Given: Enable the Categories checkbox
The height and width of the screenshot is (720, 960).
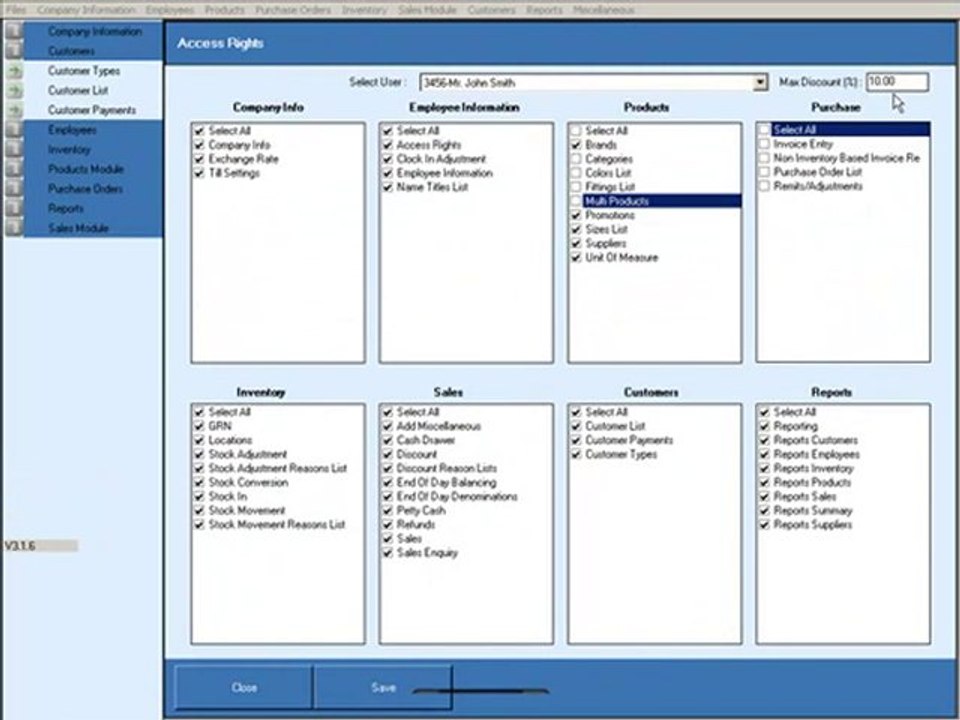Looking at the screenshot, I should pos(576,159).
